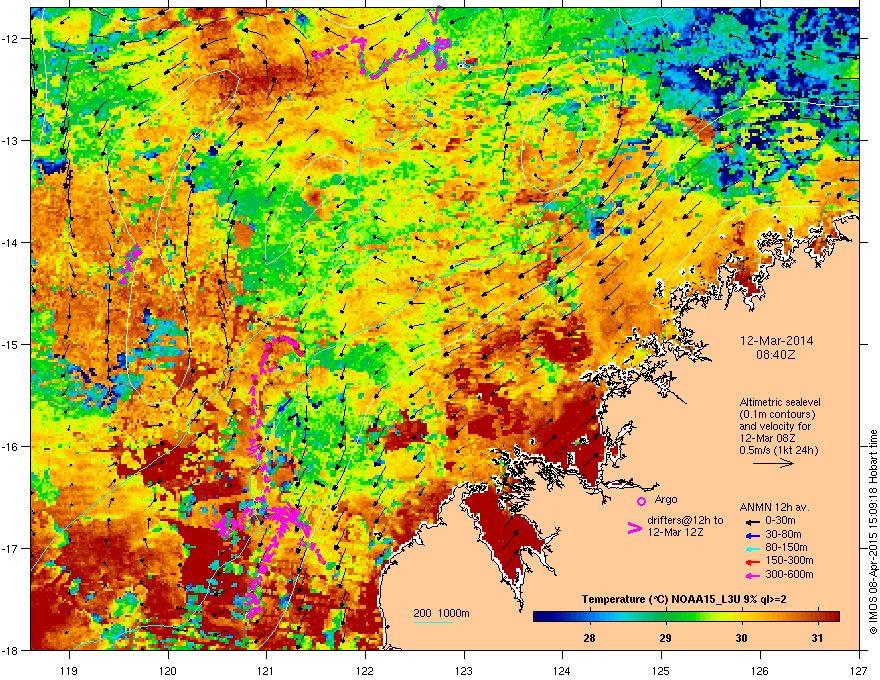Click the time label 08:40Z

pos(776,355)
